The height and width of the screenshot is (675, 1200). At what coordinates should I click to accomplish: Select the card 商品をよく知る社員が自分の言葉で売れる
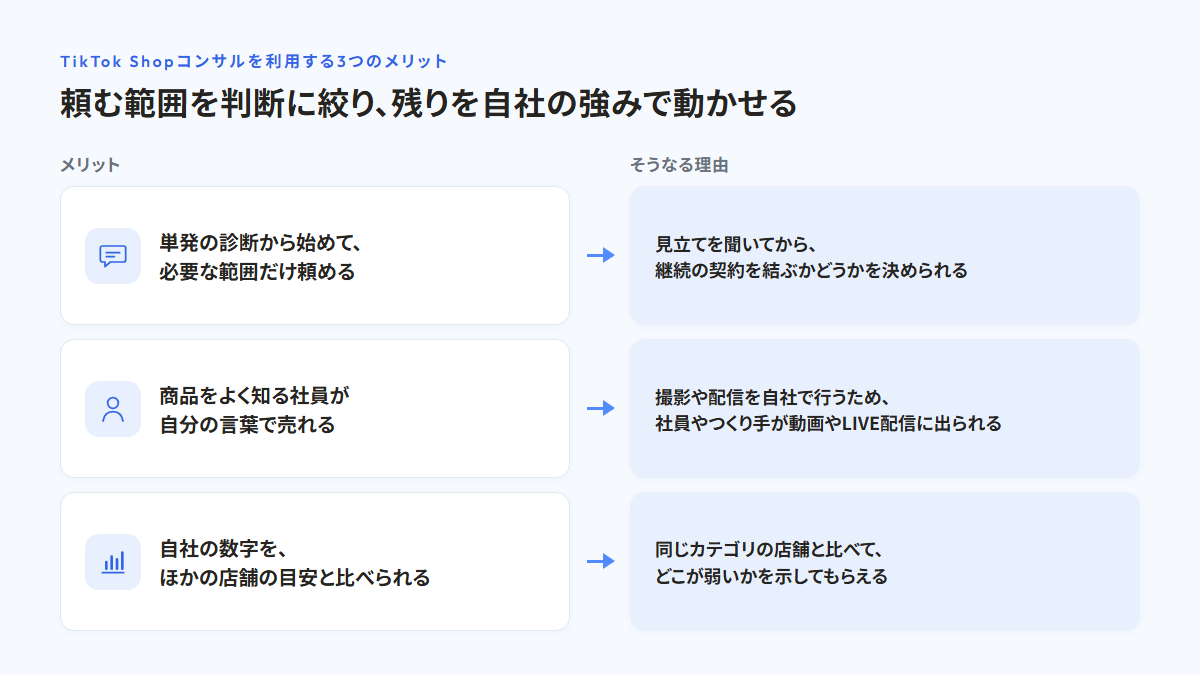pos(315,409)
